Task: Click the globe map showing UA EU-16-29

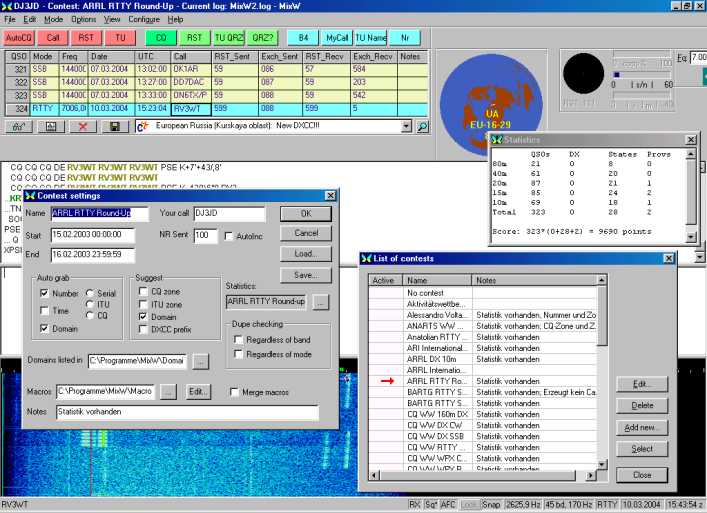Action: (x=491, y=105)
